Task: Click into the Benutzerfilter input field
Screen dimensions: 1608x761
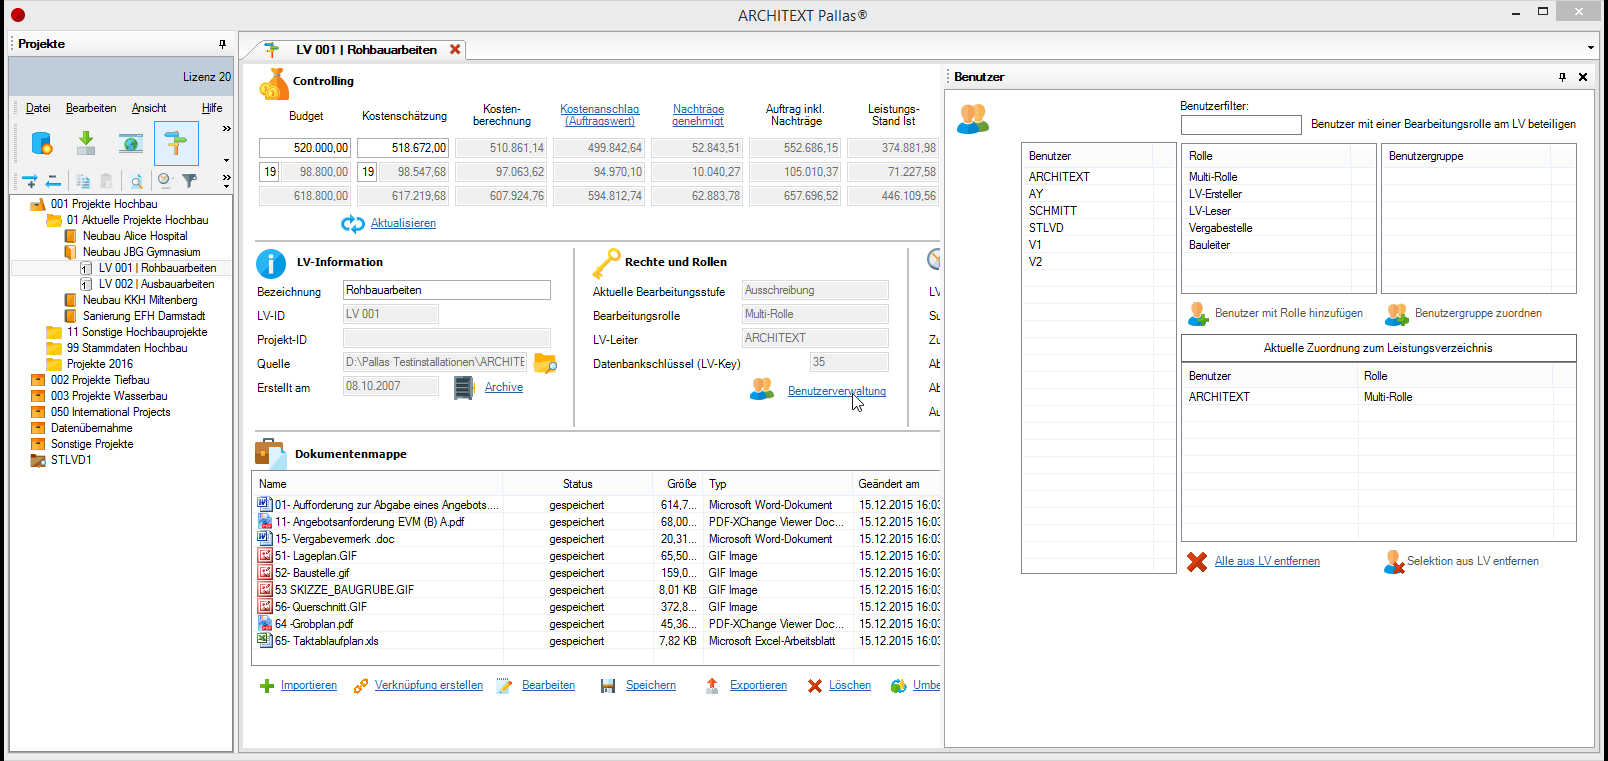Action: click(x=1241, y=125)
